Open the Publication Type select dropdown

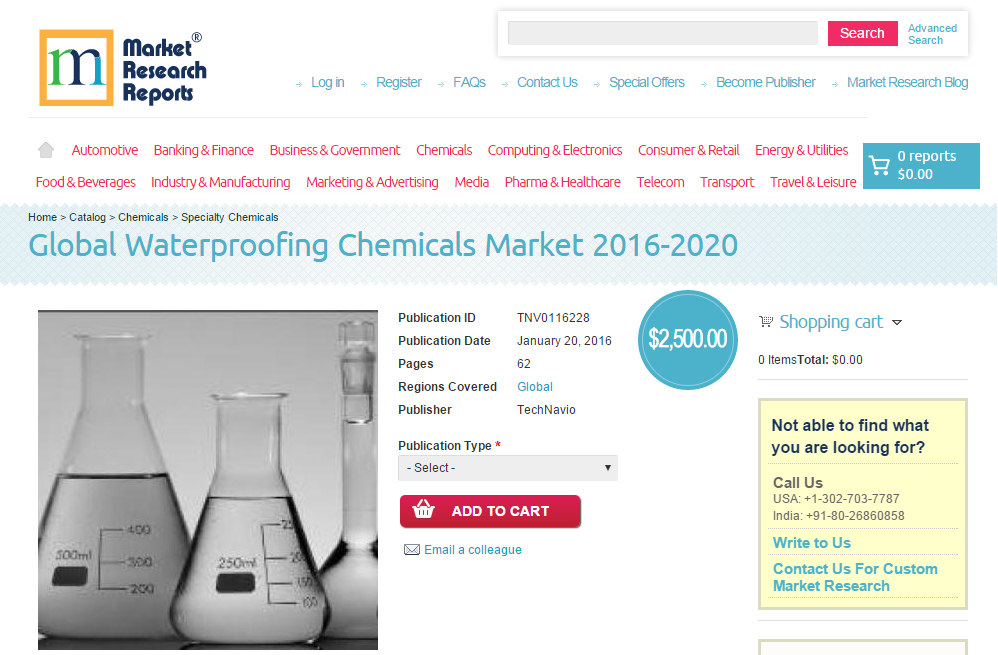pos(507,467)
